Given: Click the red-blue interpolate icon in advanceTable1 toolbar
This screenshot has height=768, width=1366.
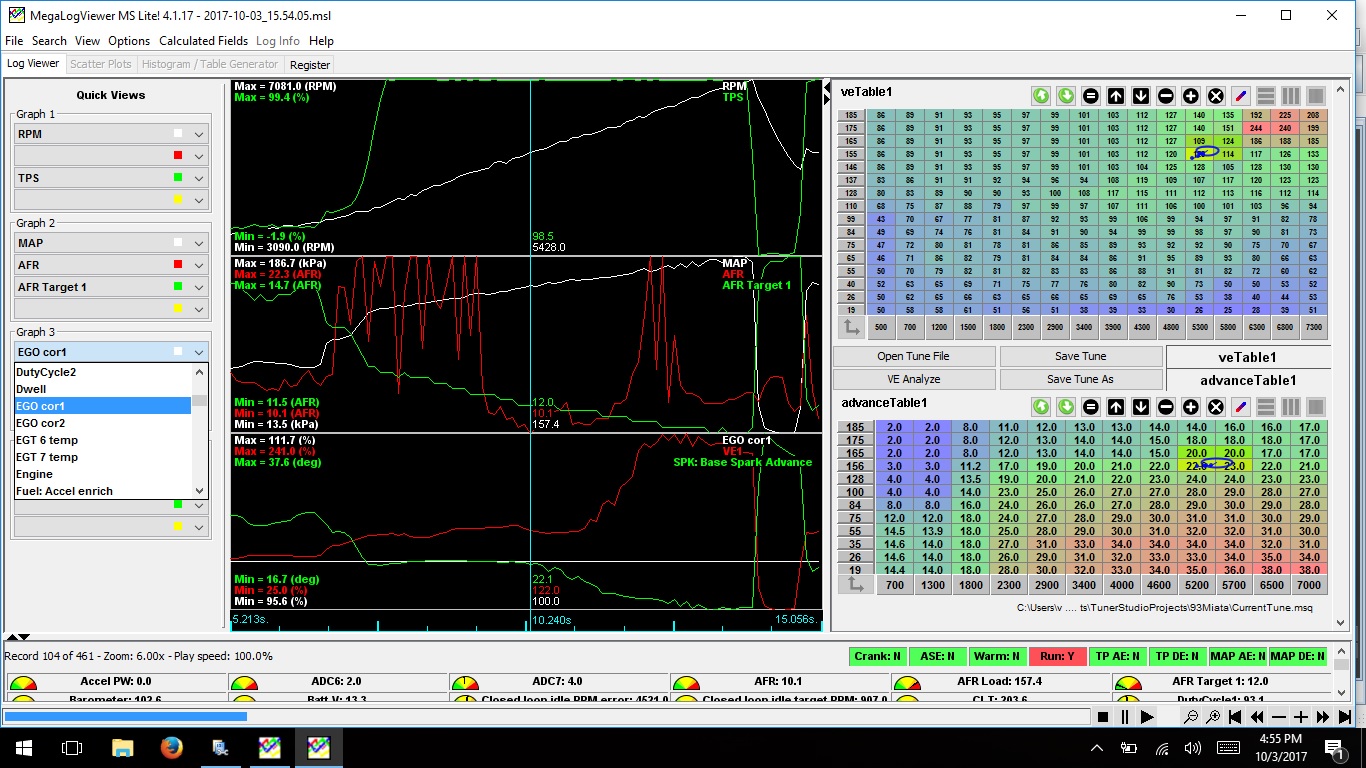Looking at the screenshot, I should point(1241,407).
